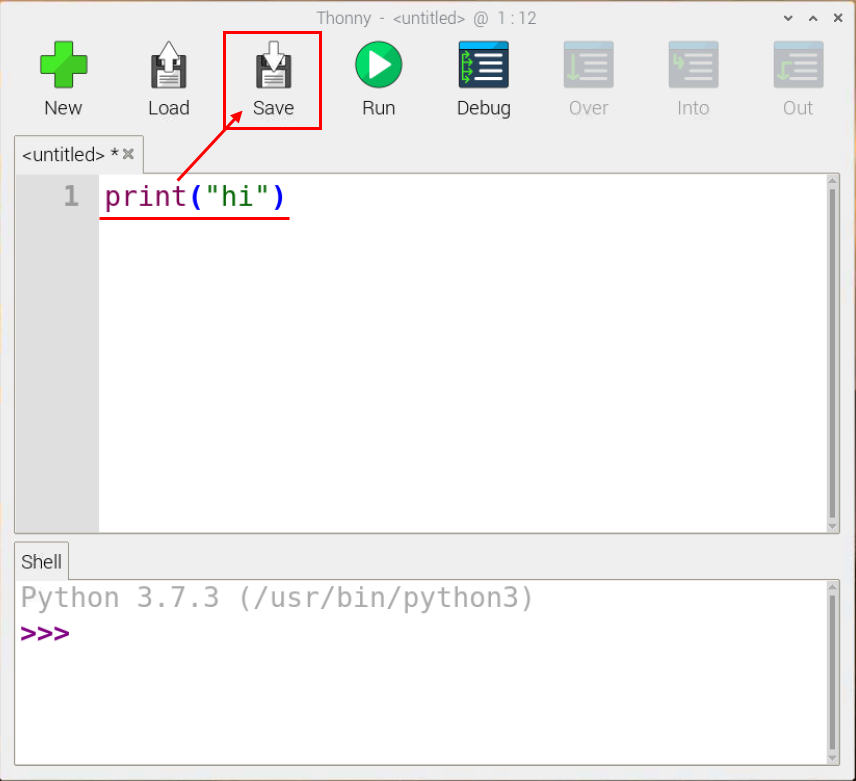Image resolution: width=856 pixels, height=781 pixels.
Task: Click the editor scrollbar down arrow
Action: click(x=833, y=526)
